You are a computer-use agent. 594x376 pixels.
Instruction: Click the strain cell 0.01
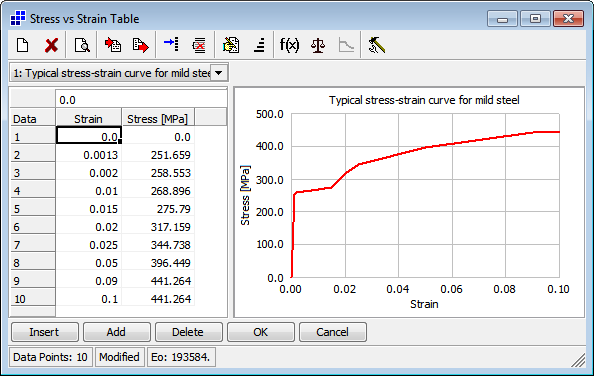(89, 190)
